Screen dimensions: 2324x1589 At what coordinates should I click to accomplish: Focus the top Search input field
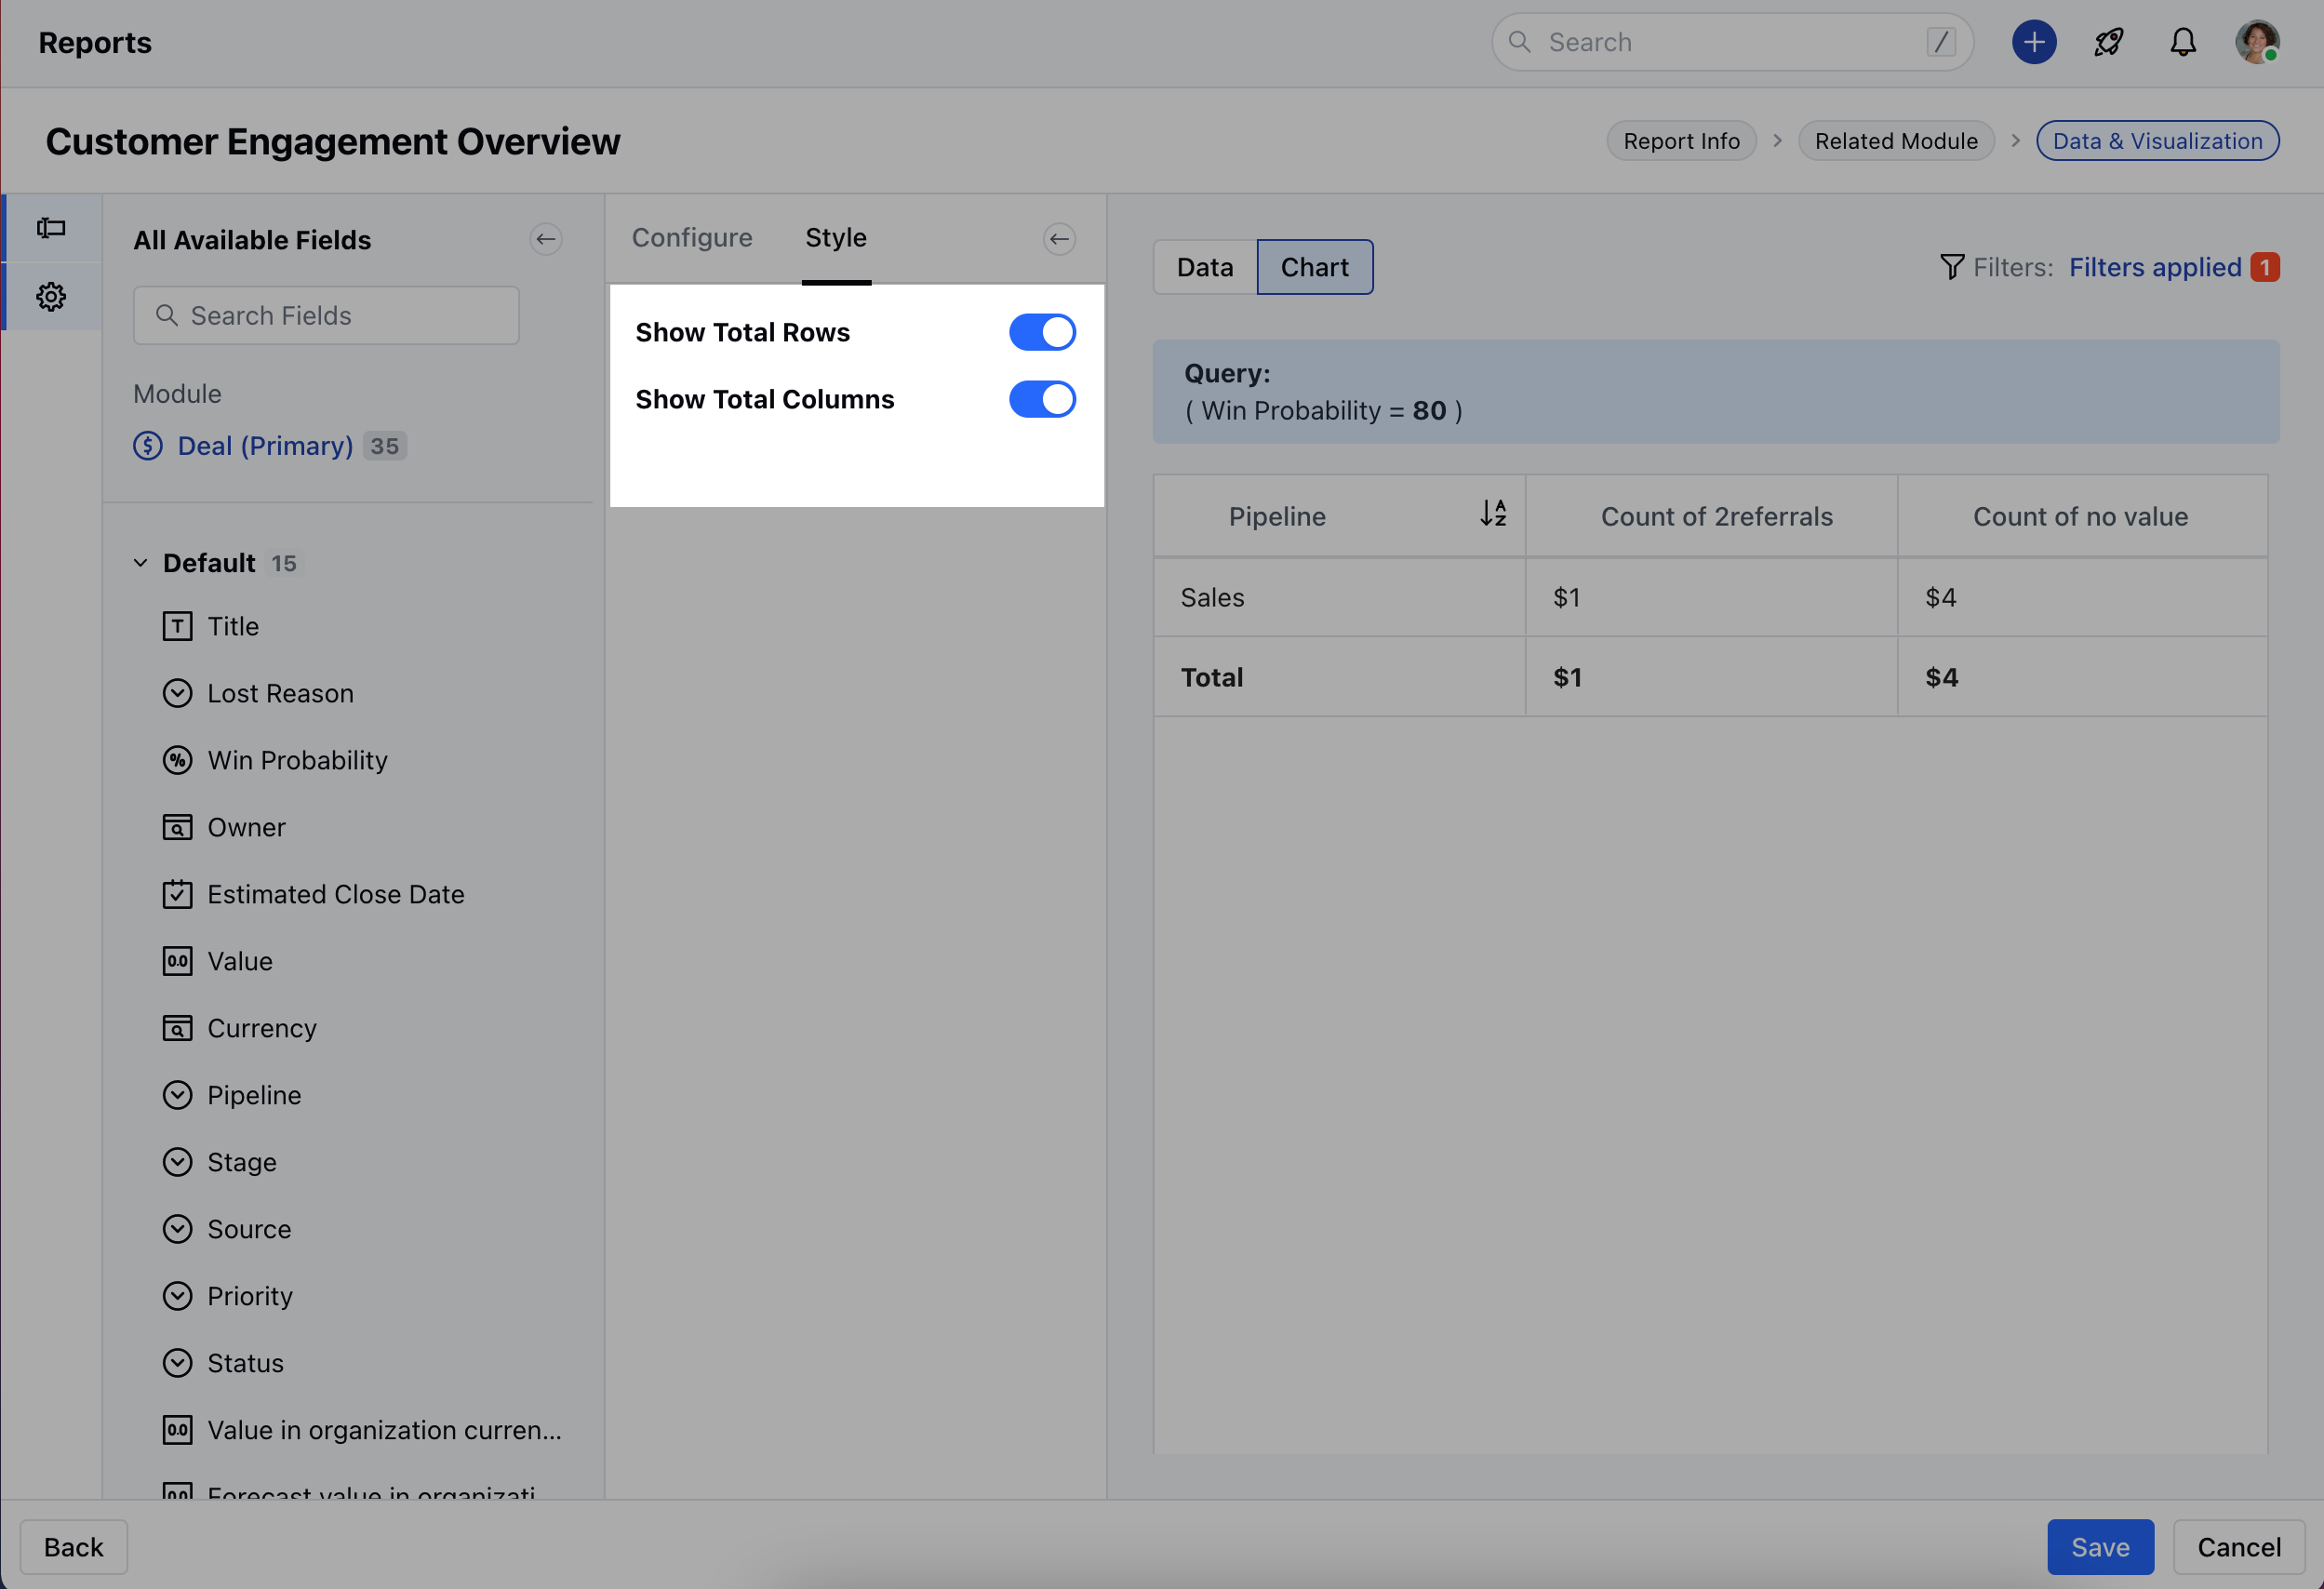click(x=1731, y=42)
